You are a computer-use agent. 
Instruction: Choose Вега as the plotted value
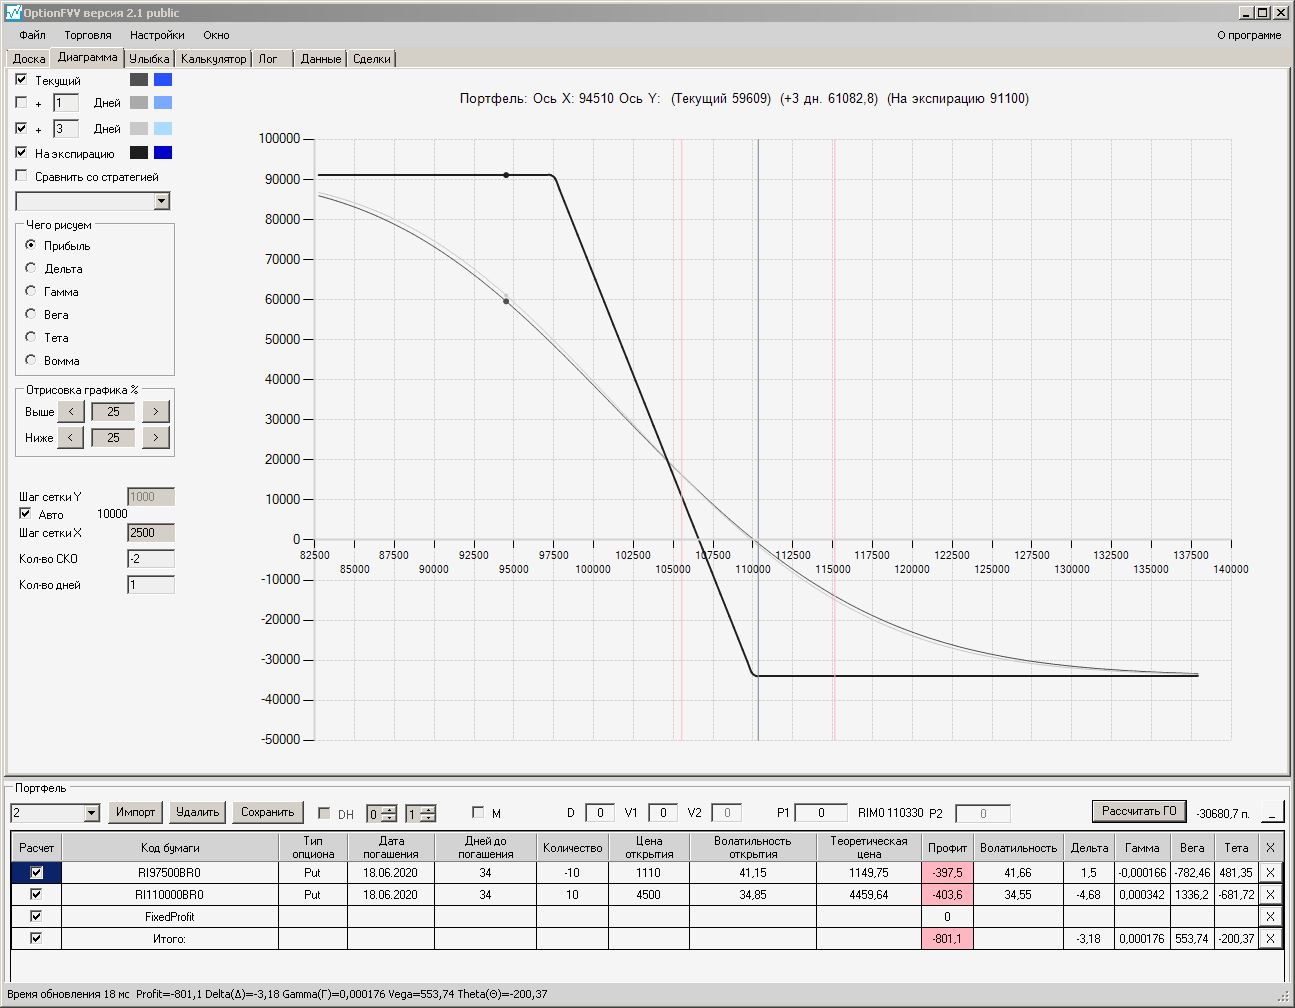31,314
